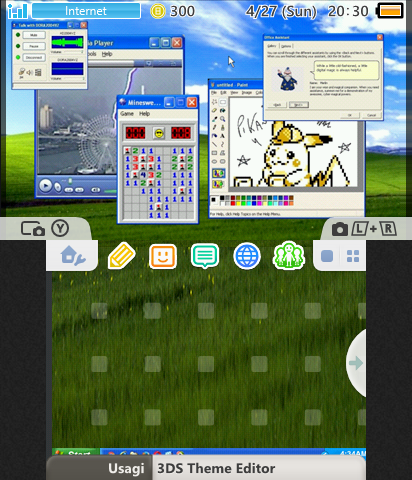412x480 pixels.
Task: Pick the yellow swatch in Paint palette
Action: (238, 203)
